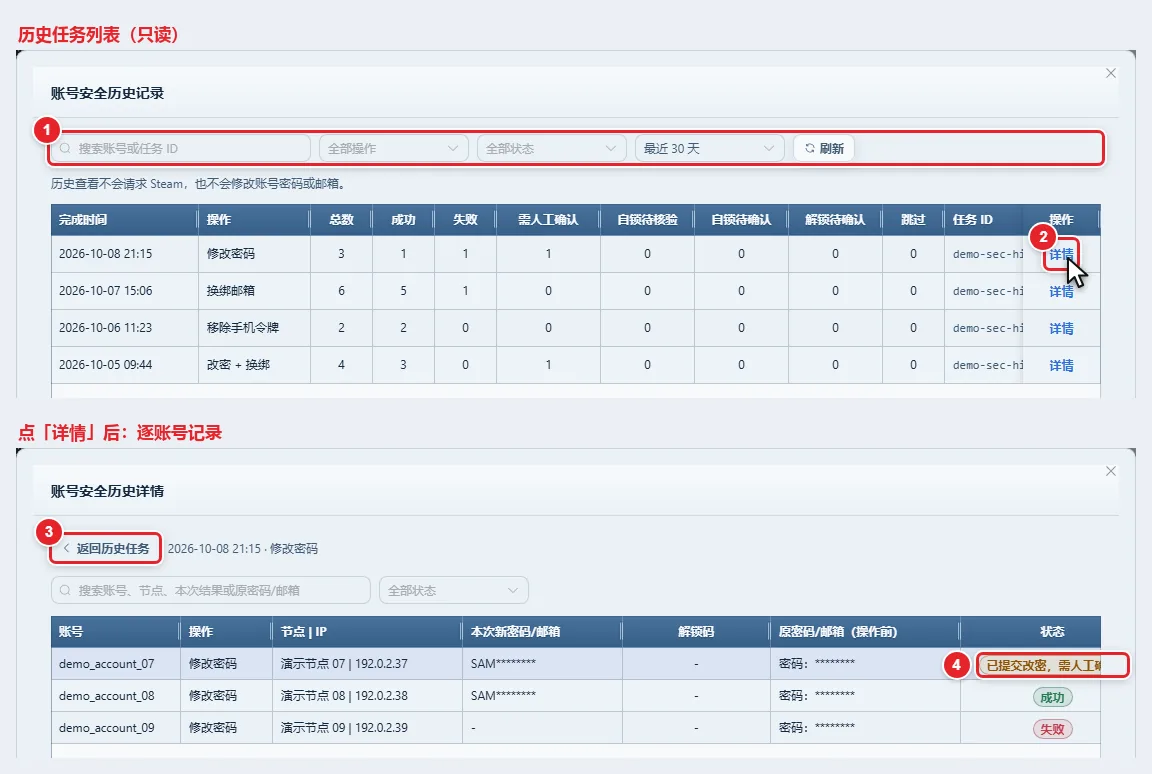Close the 账号安全历史记录 dialog
The height and width of the screenshot is (774, 1152).
pyautogui.click(x=1111, y=73)
